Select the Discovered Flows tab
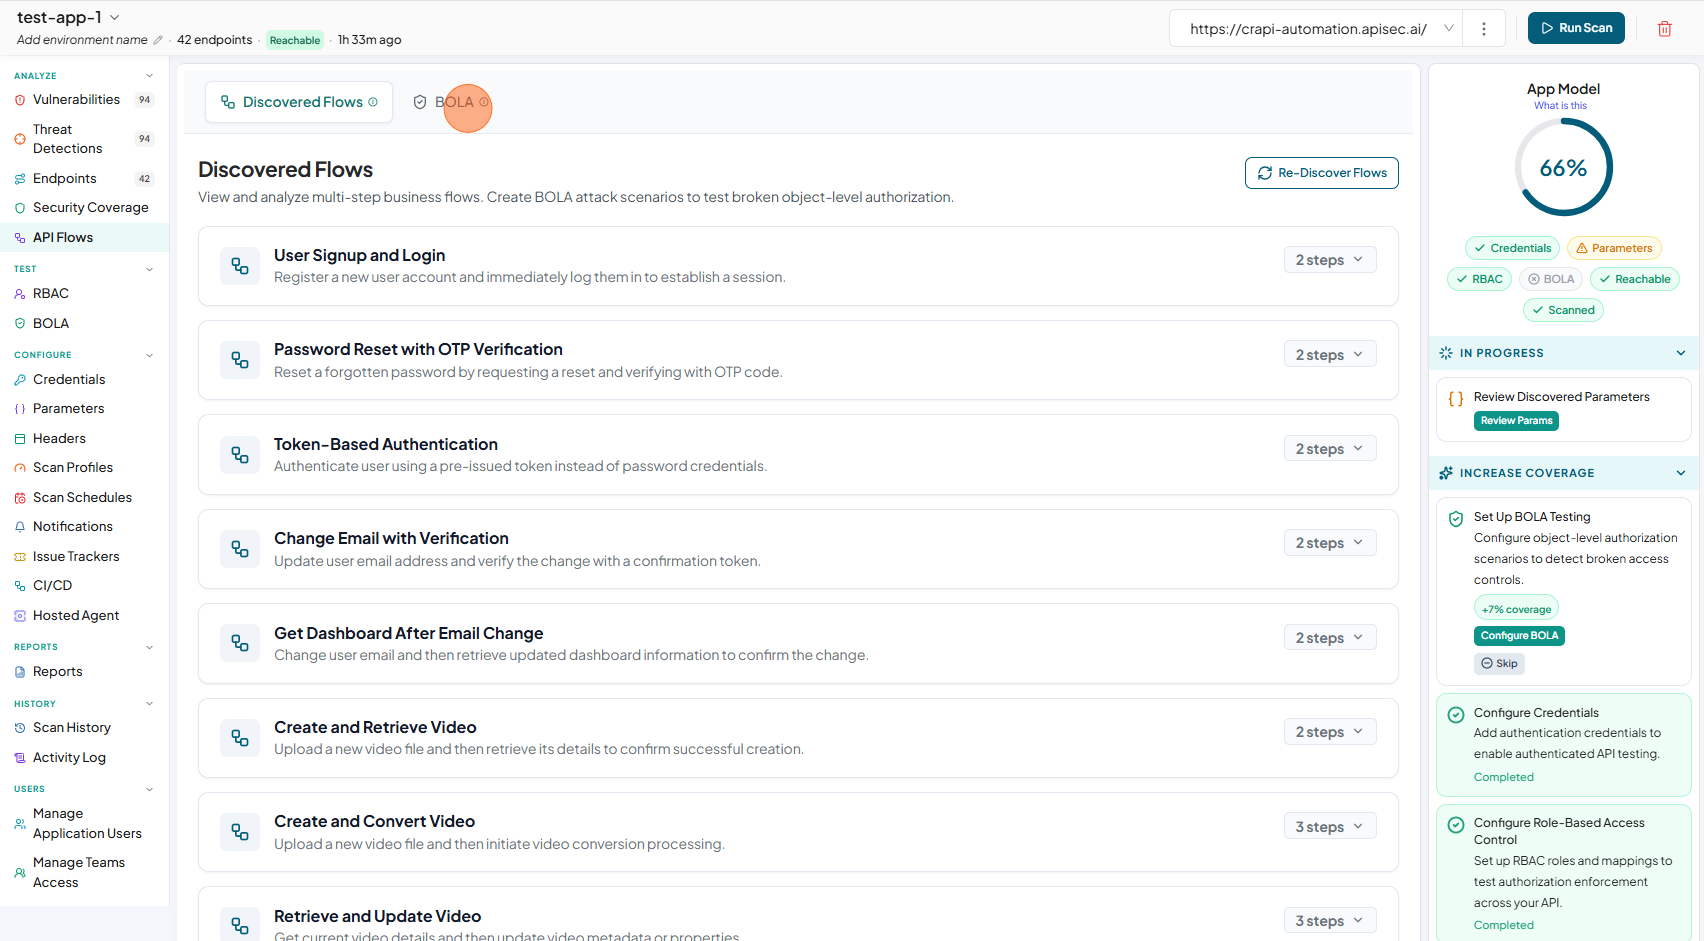 click(x=299, y=102)
